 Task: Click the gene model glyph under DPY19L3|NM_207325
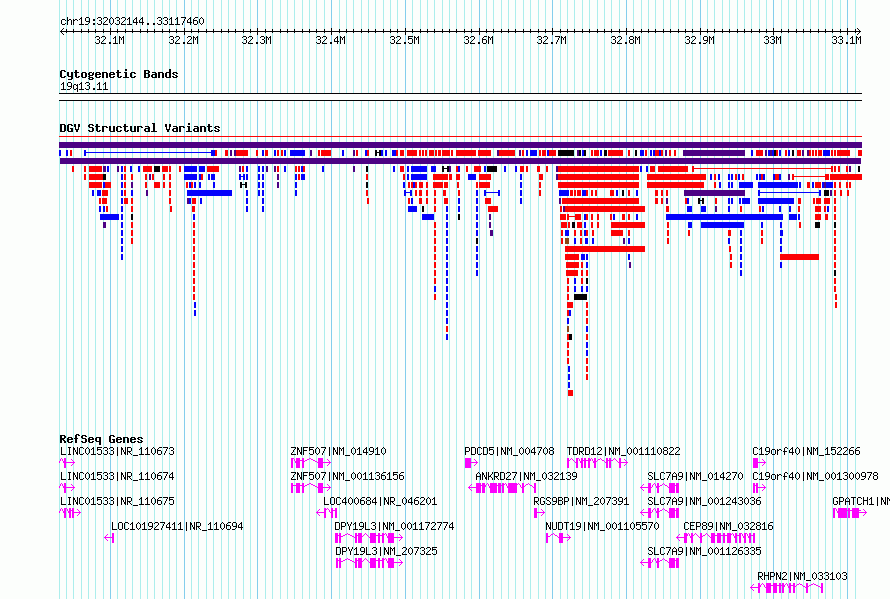(x=369, y=563)
